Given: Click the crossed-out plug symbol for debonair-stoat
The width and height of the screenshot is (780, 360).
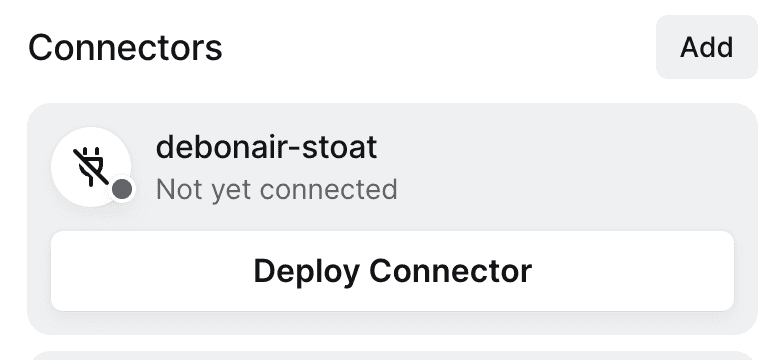Looking at the screenshot, I should (91, 167).
